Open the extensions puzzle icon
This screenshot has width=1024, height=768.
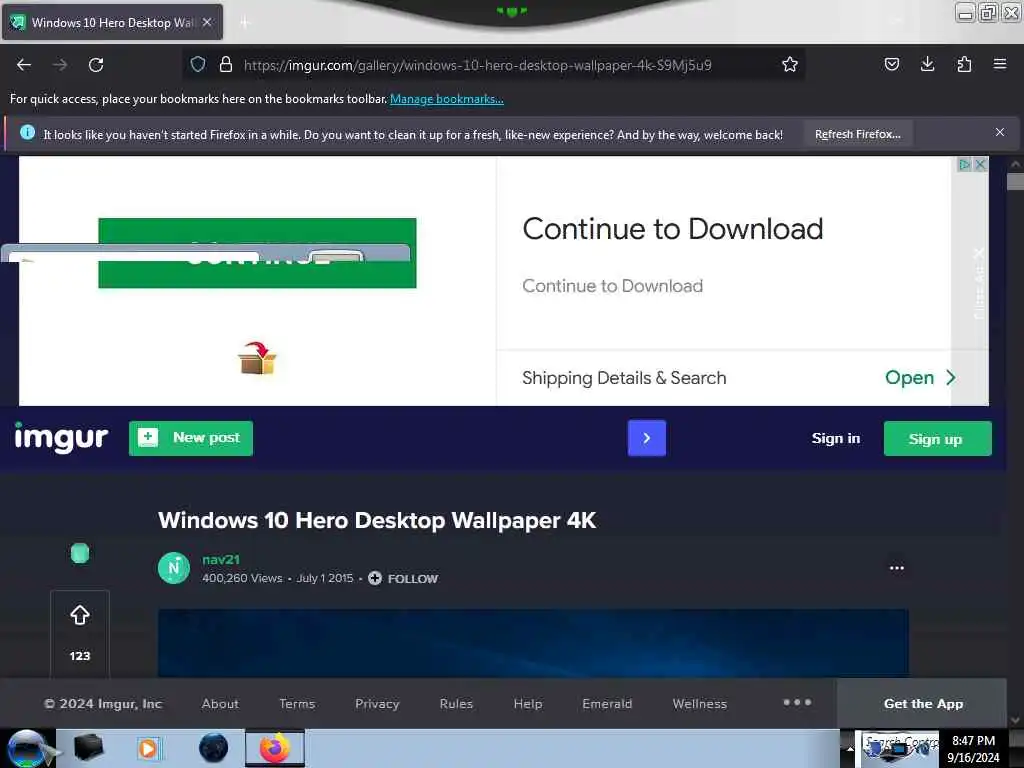[x=964, y=64]
